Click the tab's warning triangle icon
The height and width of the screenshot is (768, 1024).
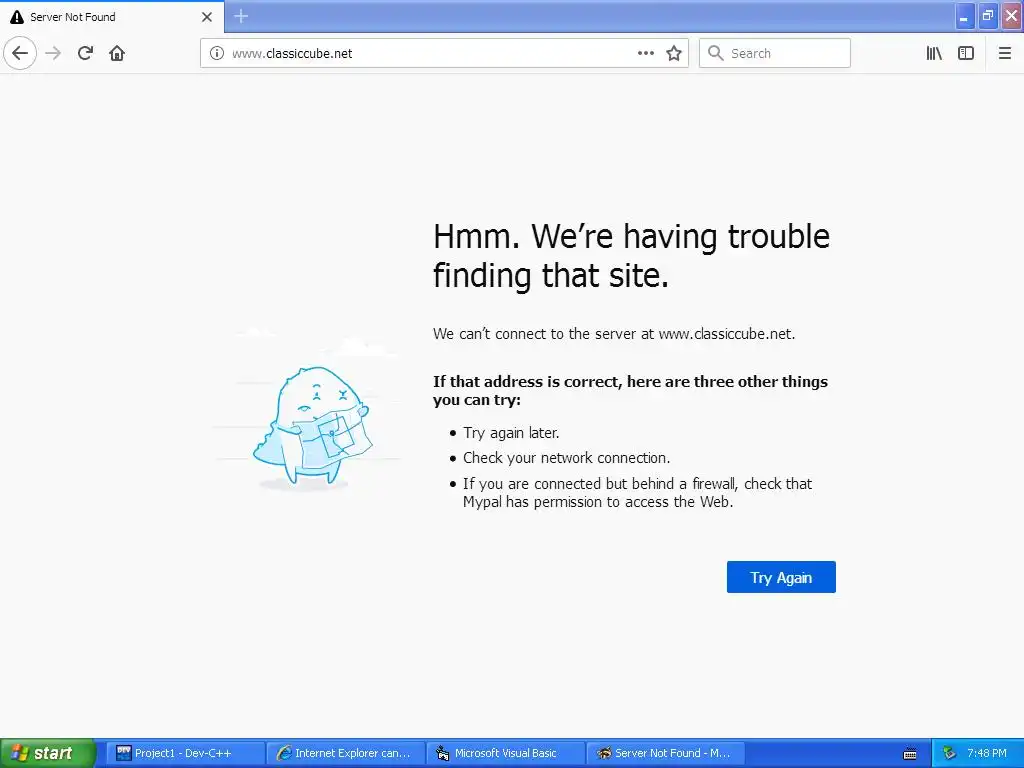(17, 17)
